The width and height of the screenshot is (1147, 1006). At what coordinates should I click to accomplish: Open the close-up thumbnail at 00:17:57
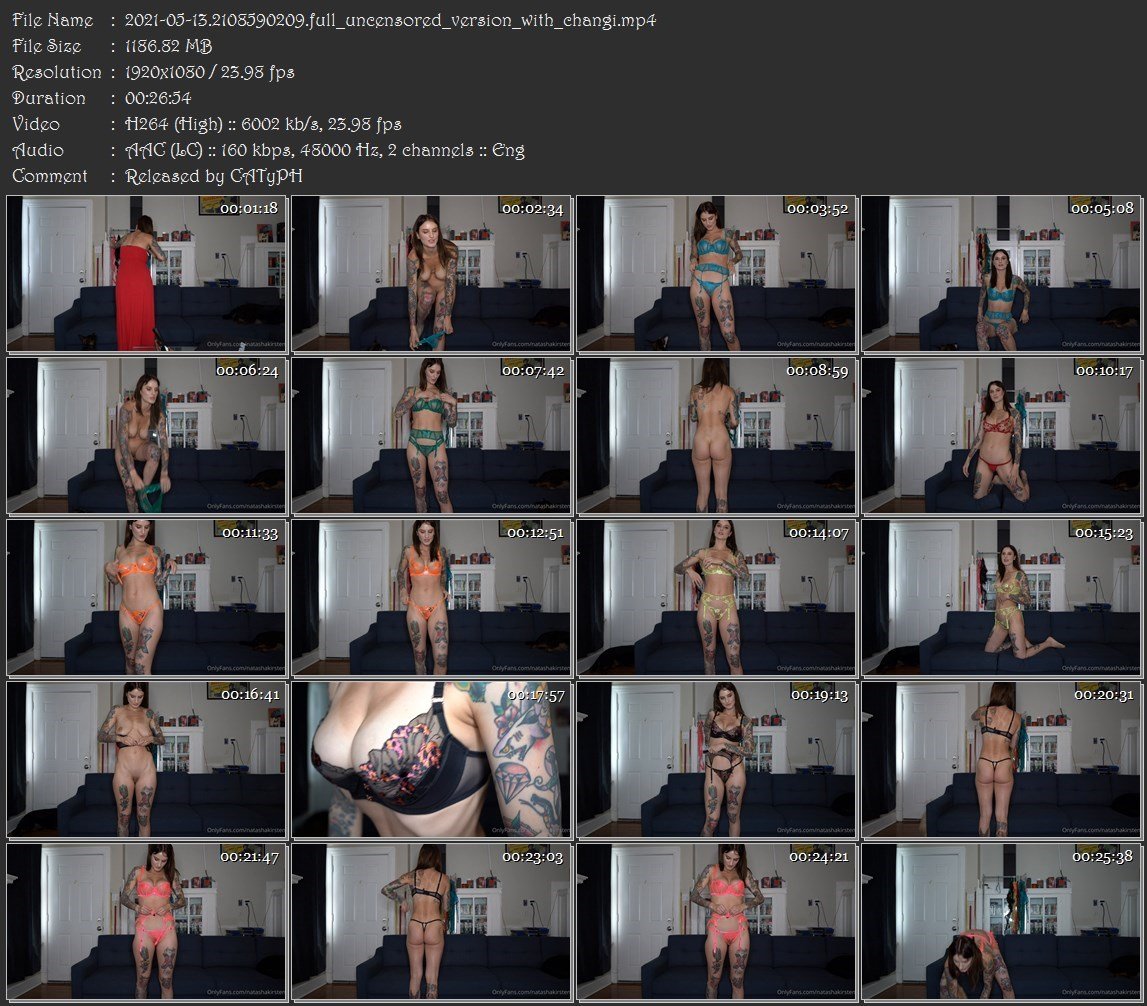click(431, 759)
